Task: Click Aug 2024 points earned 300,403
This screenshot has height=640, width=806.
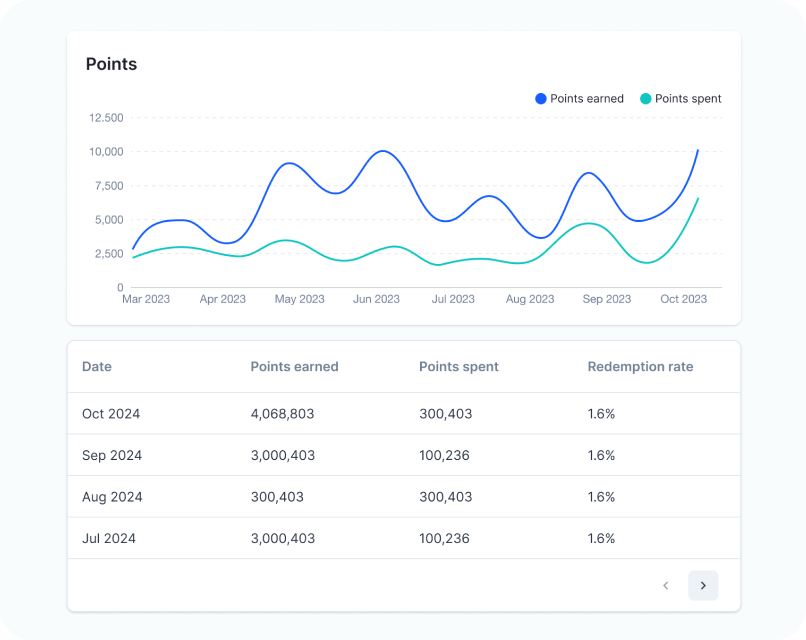Action: pyautogui.click(x=277, y=497)
